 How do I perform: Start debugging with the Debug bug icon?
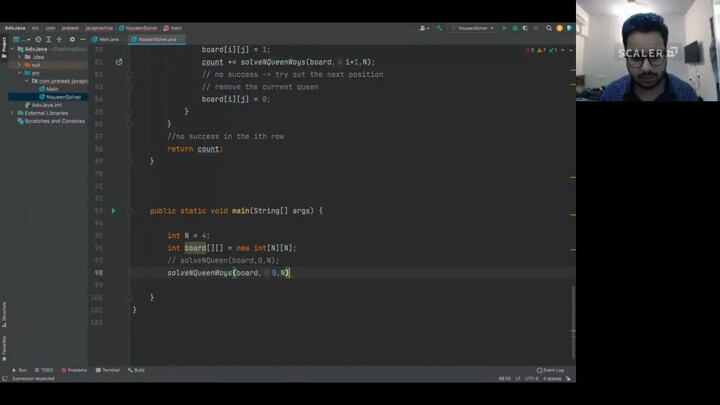(514, 28)
